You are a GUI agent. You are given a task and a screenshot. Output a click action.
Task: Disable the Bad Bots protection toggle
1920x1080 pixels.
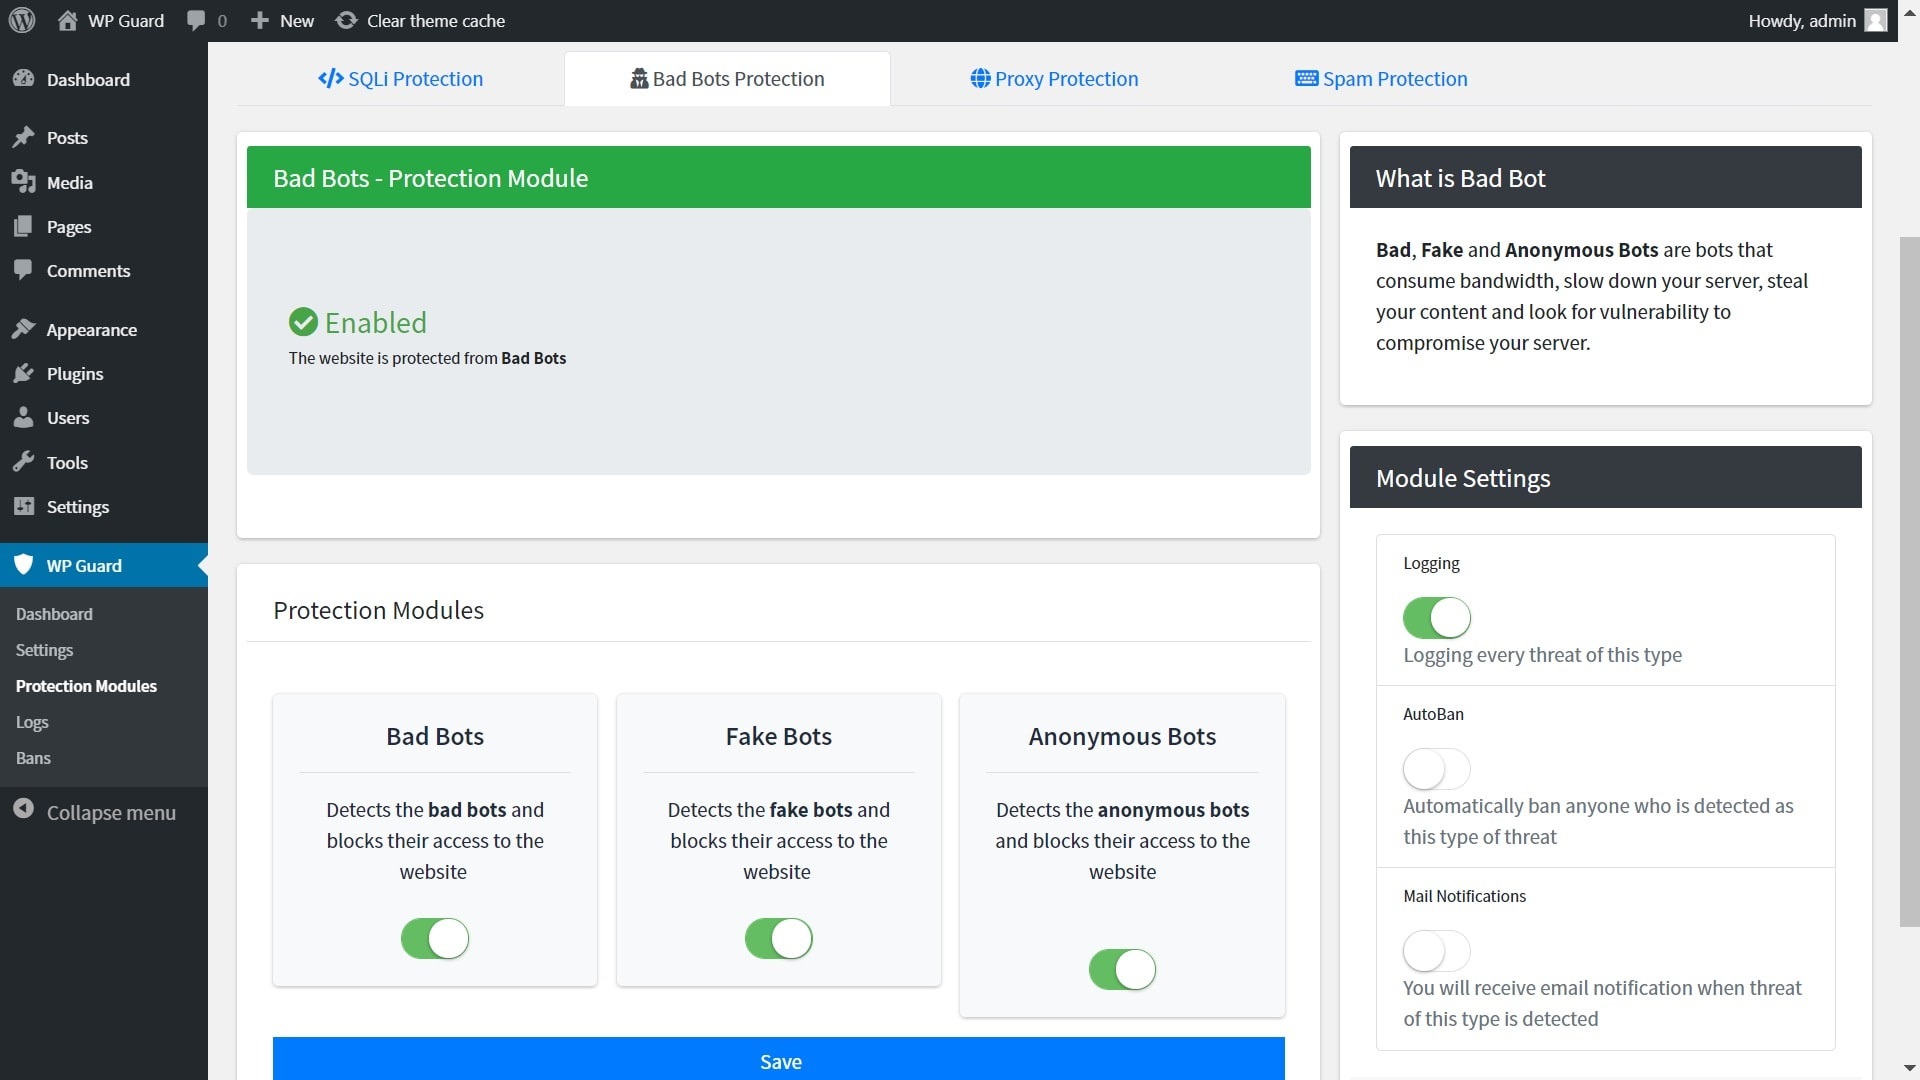pos(435,938)
